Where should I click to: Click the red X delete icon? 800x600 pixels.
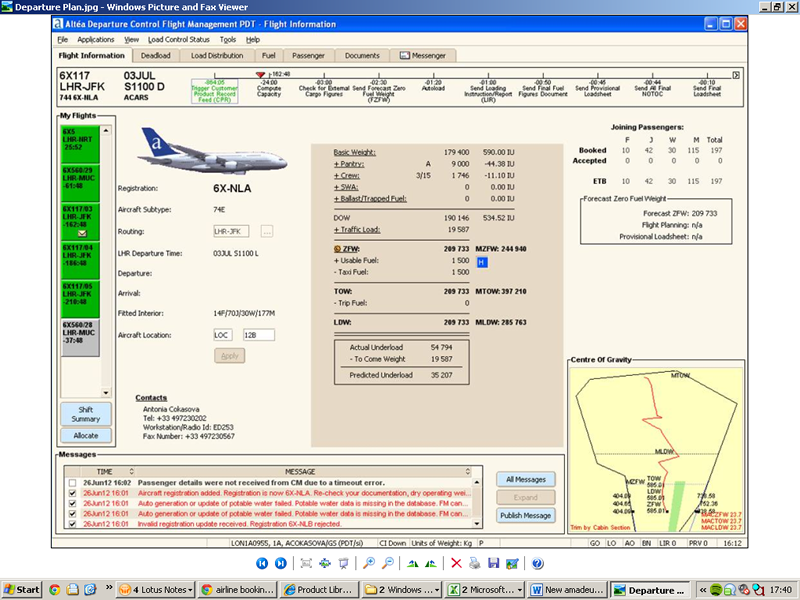pyautogui.click(x=456, y=563)
